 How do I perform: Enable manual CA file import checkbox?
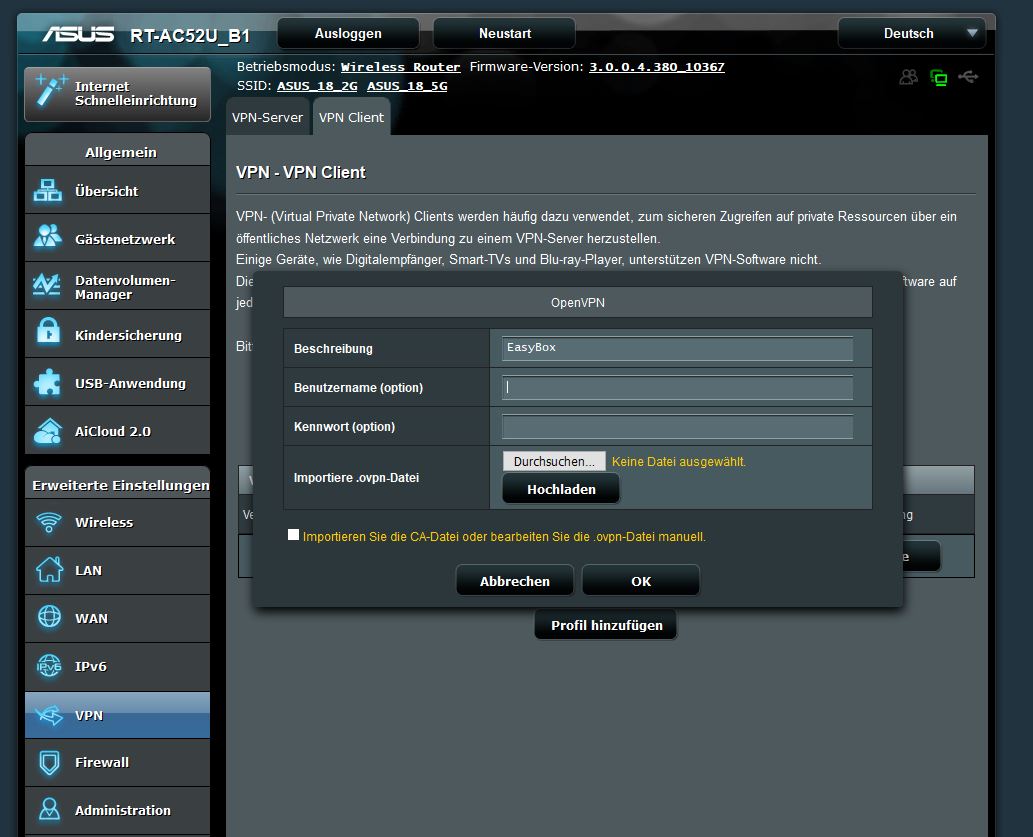293,535
